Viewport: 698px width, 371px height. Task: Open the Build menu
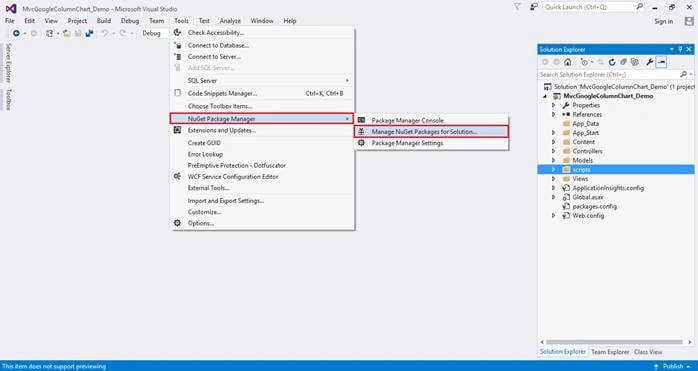(x=104, y=21)
